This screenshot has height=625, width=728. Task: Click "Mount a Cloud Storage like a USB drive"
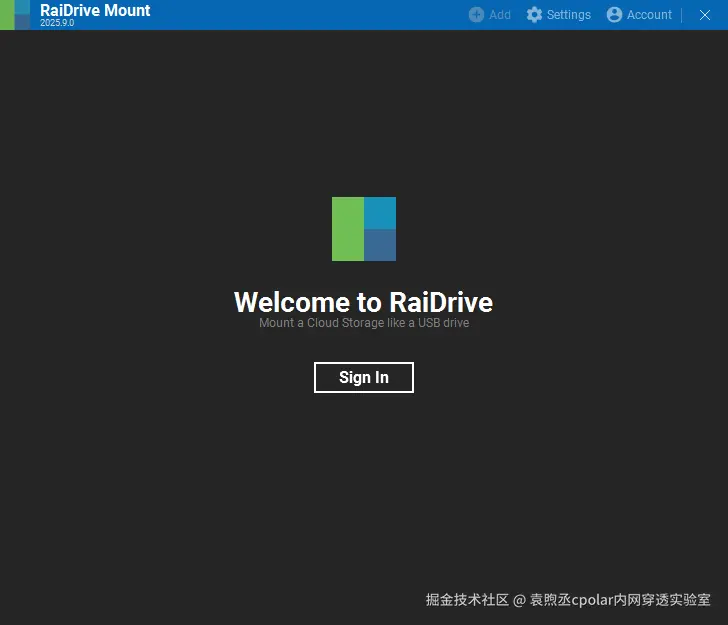point(364,323)
